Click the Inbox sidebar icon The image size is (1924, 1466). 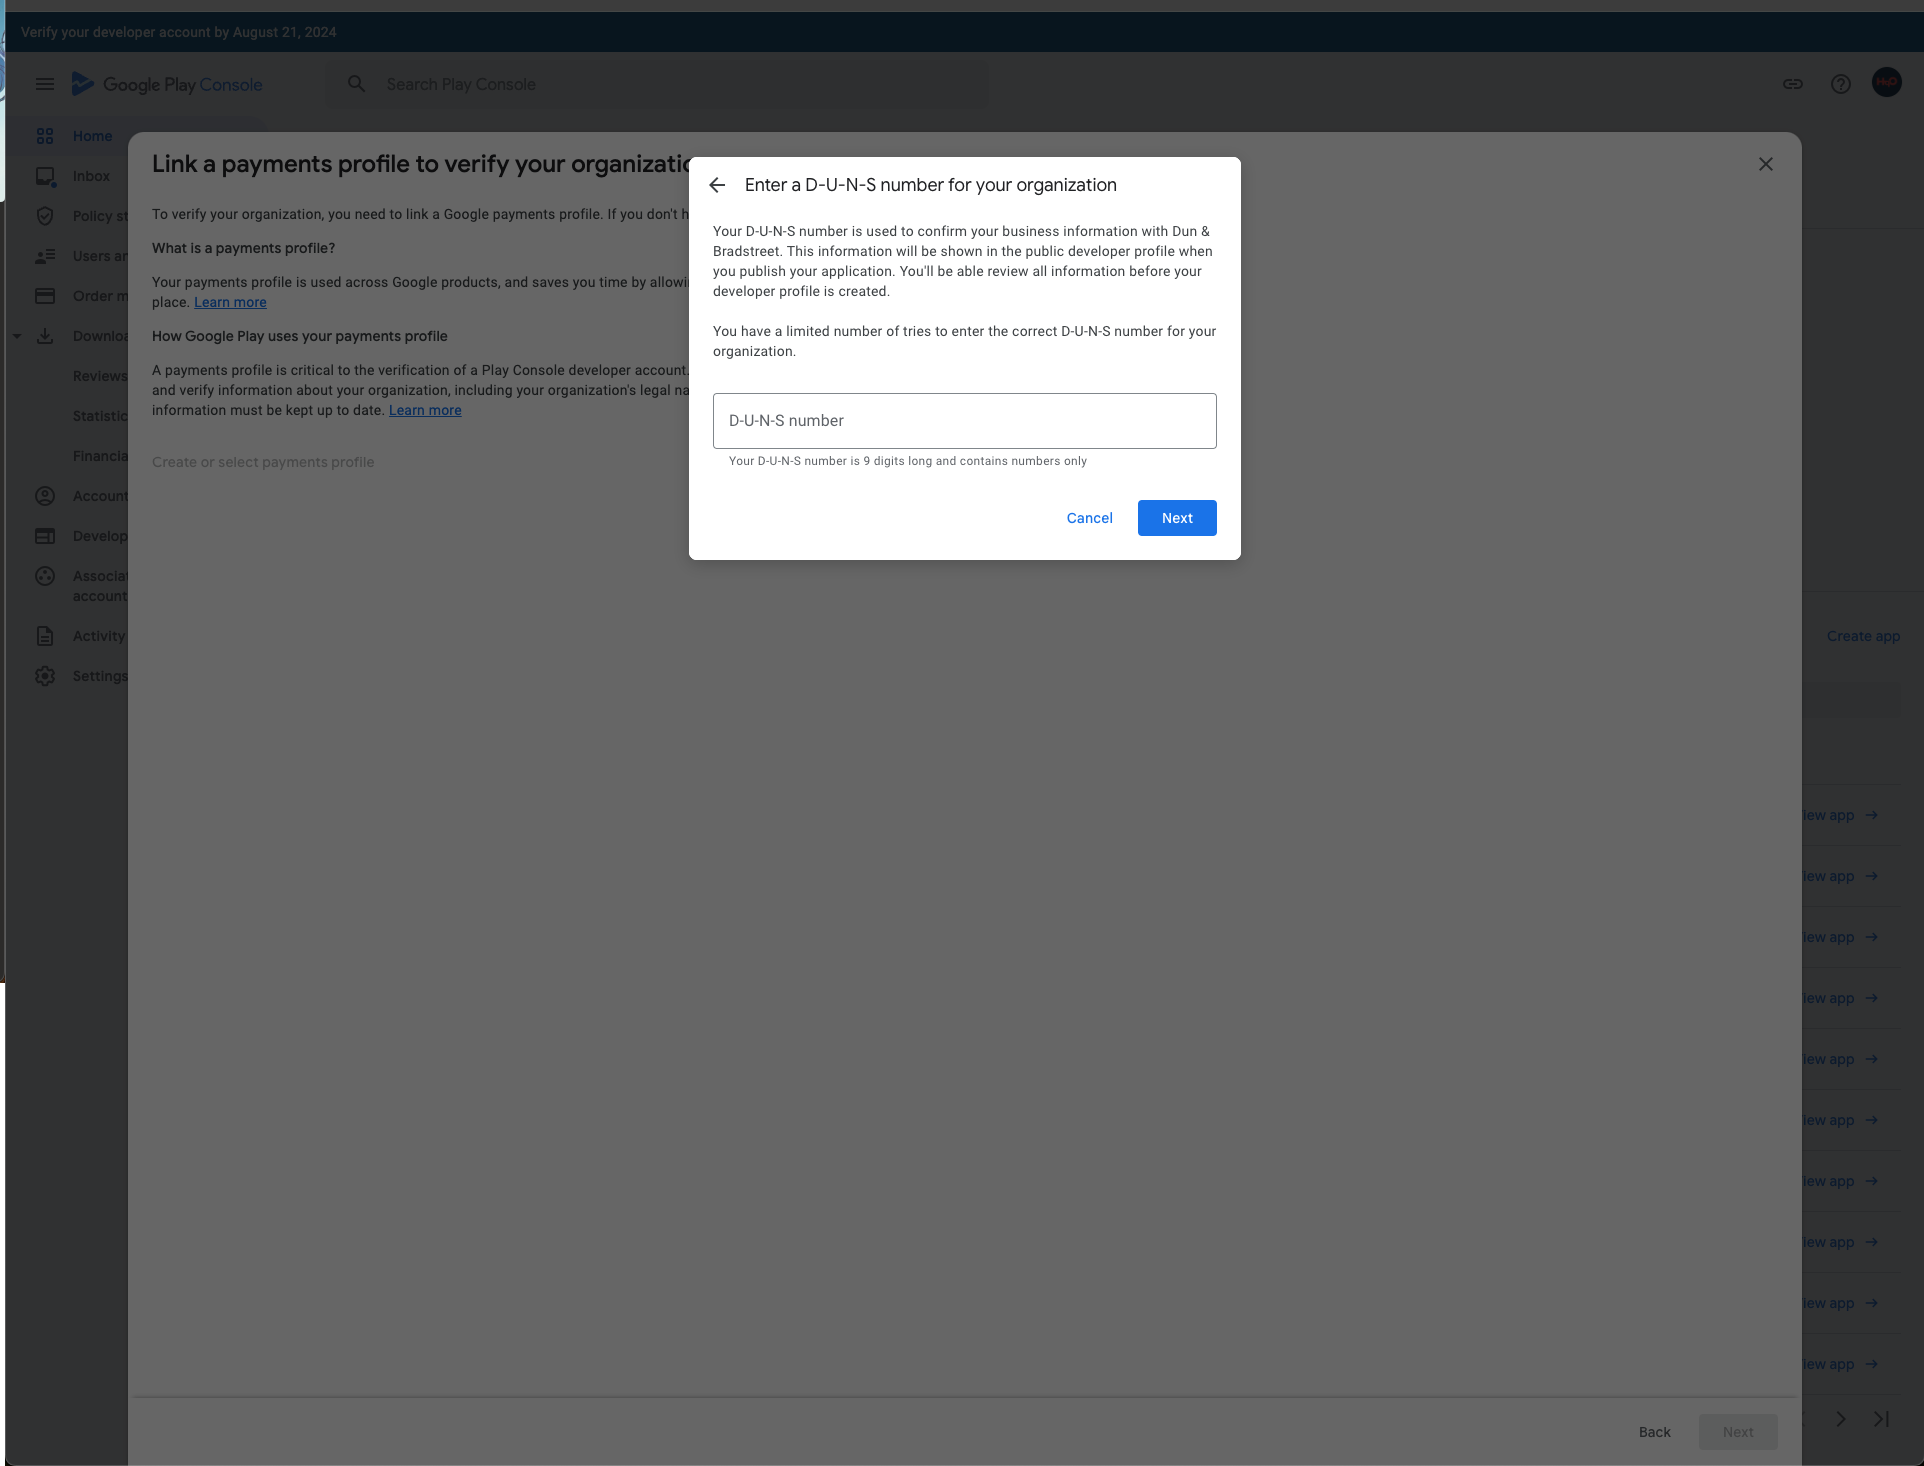click(45, 176)
